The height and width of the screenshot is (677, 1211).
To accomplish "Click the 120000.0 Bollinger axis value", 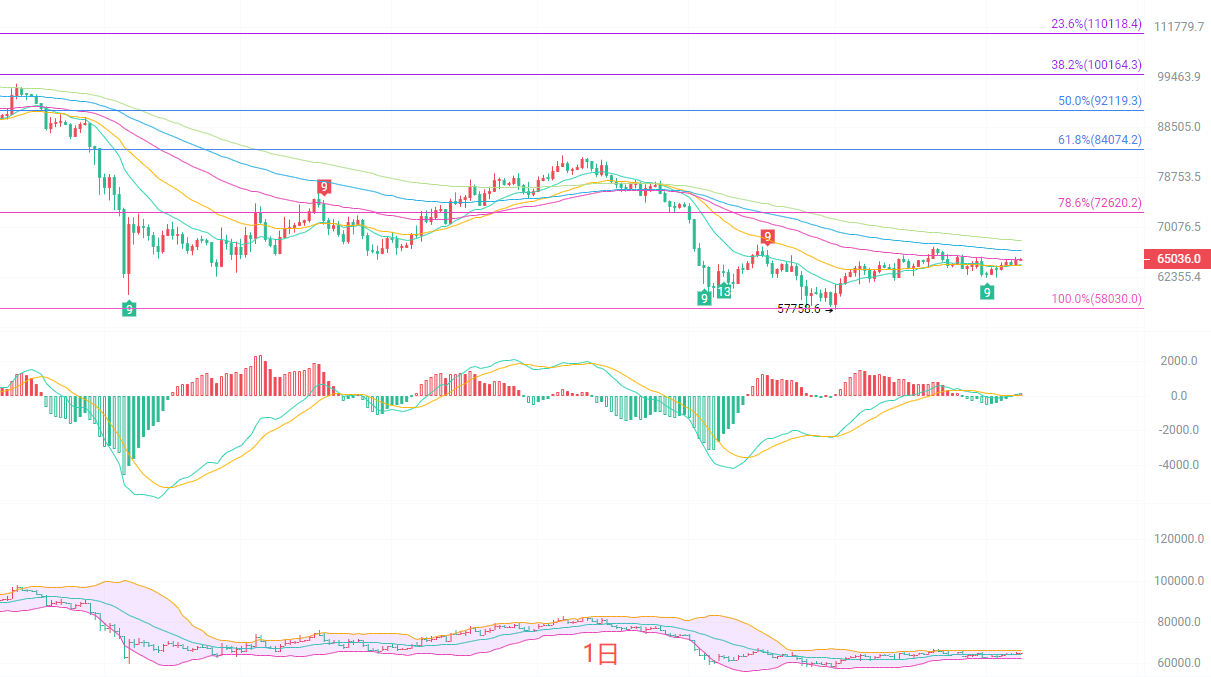I will coord(1178,539).
